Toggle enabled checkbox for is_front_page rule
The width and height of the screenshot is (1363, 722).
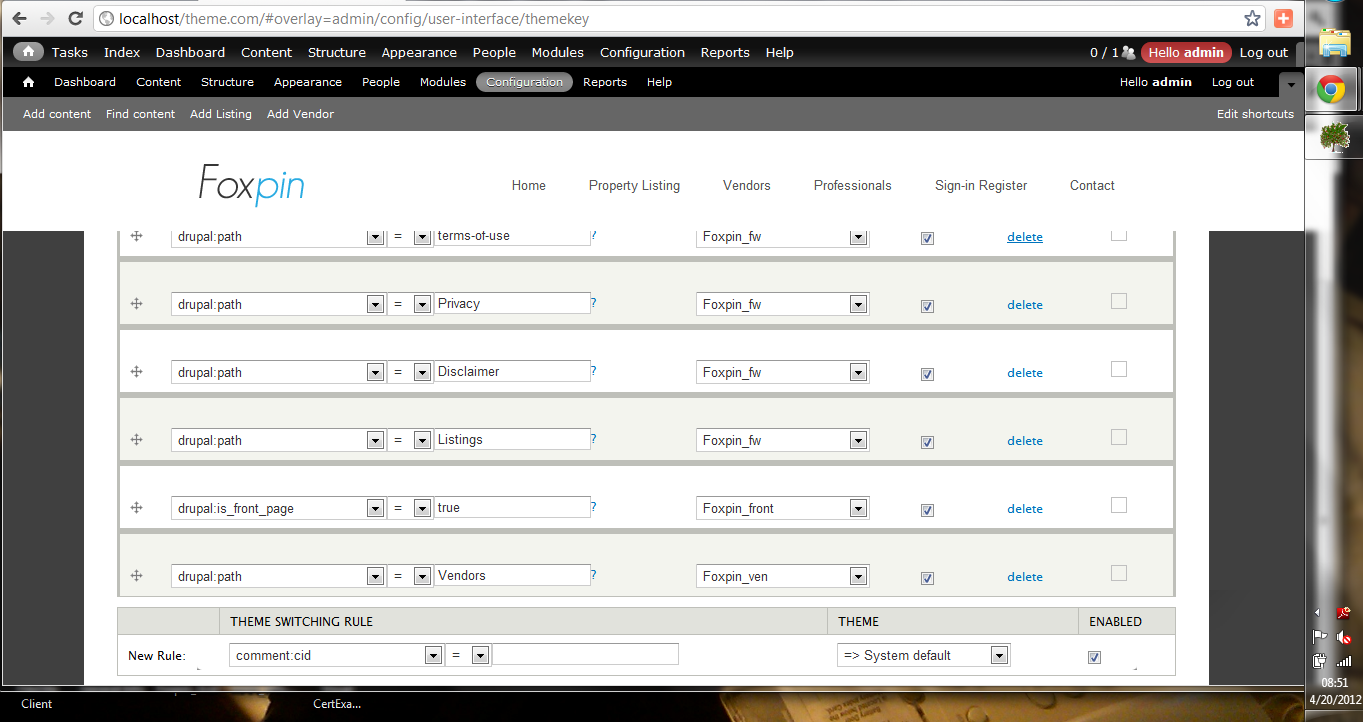pyautogui.click(x=927, y=510)
